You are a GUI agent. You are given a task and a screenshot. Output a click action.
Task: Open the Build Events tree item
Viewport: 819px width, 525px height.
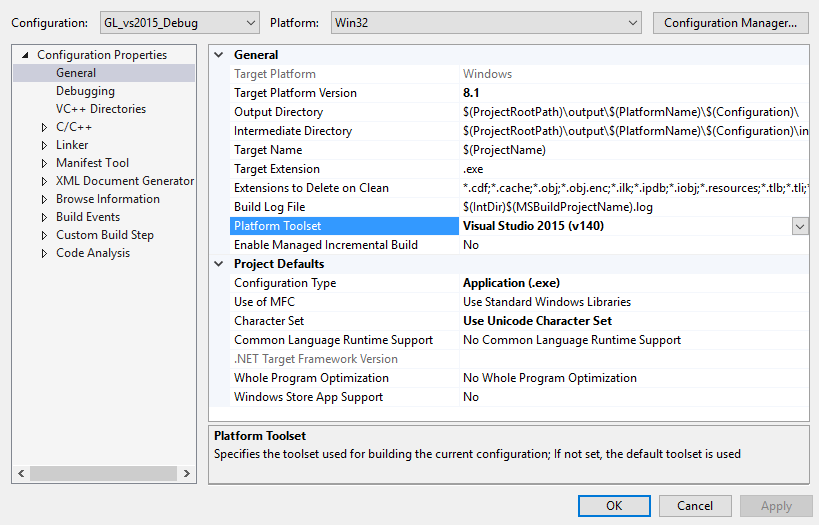[x=88, y=217]
